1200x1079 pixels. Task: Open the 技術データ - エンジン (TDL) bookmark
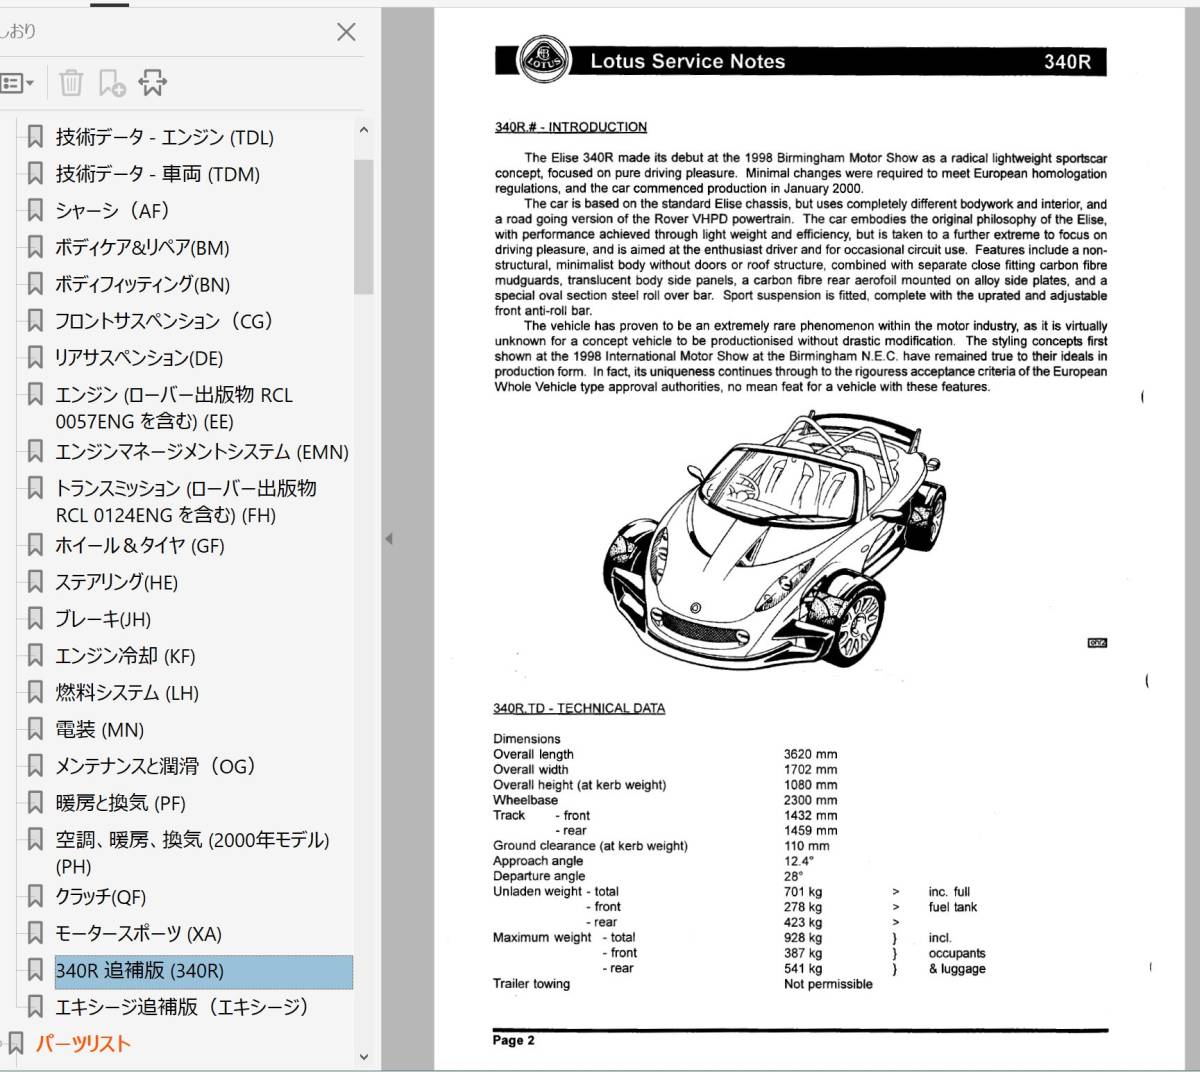click(x=164, y=137)
